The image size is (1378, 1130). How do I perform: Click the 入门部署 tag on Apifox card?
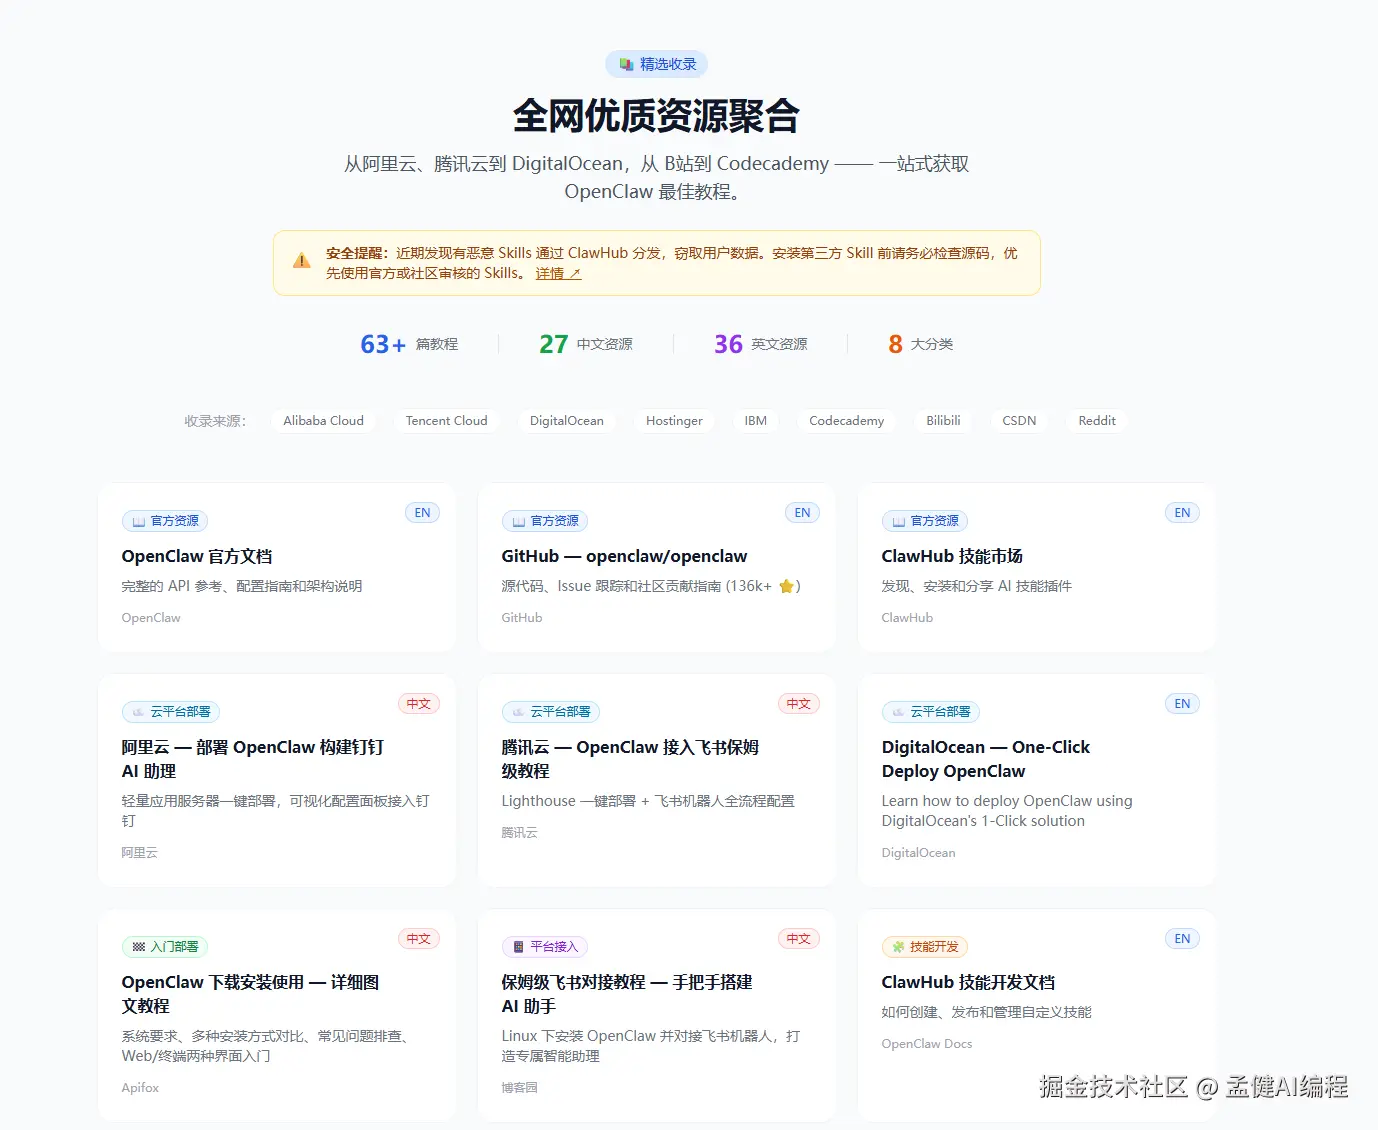(x=164, y=947)
